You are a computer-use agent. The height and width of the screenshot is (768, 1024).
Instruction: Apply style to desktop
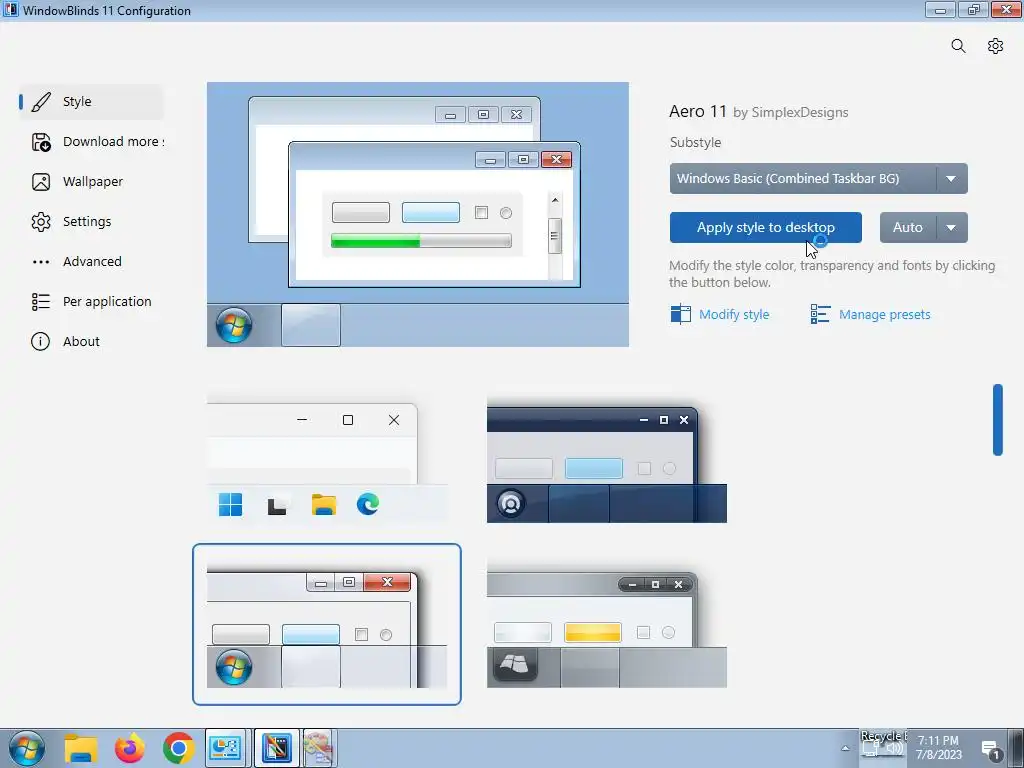[765, 227]
